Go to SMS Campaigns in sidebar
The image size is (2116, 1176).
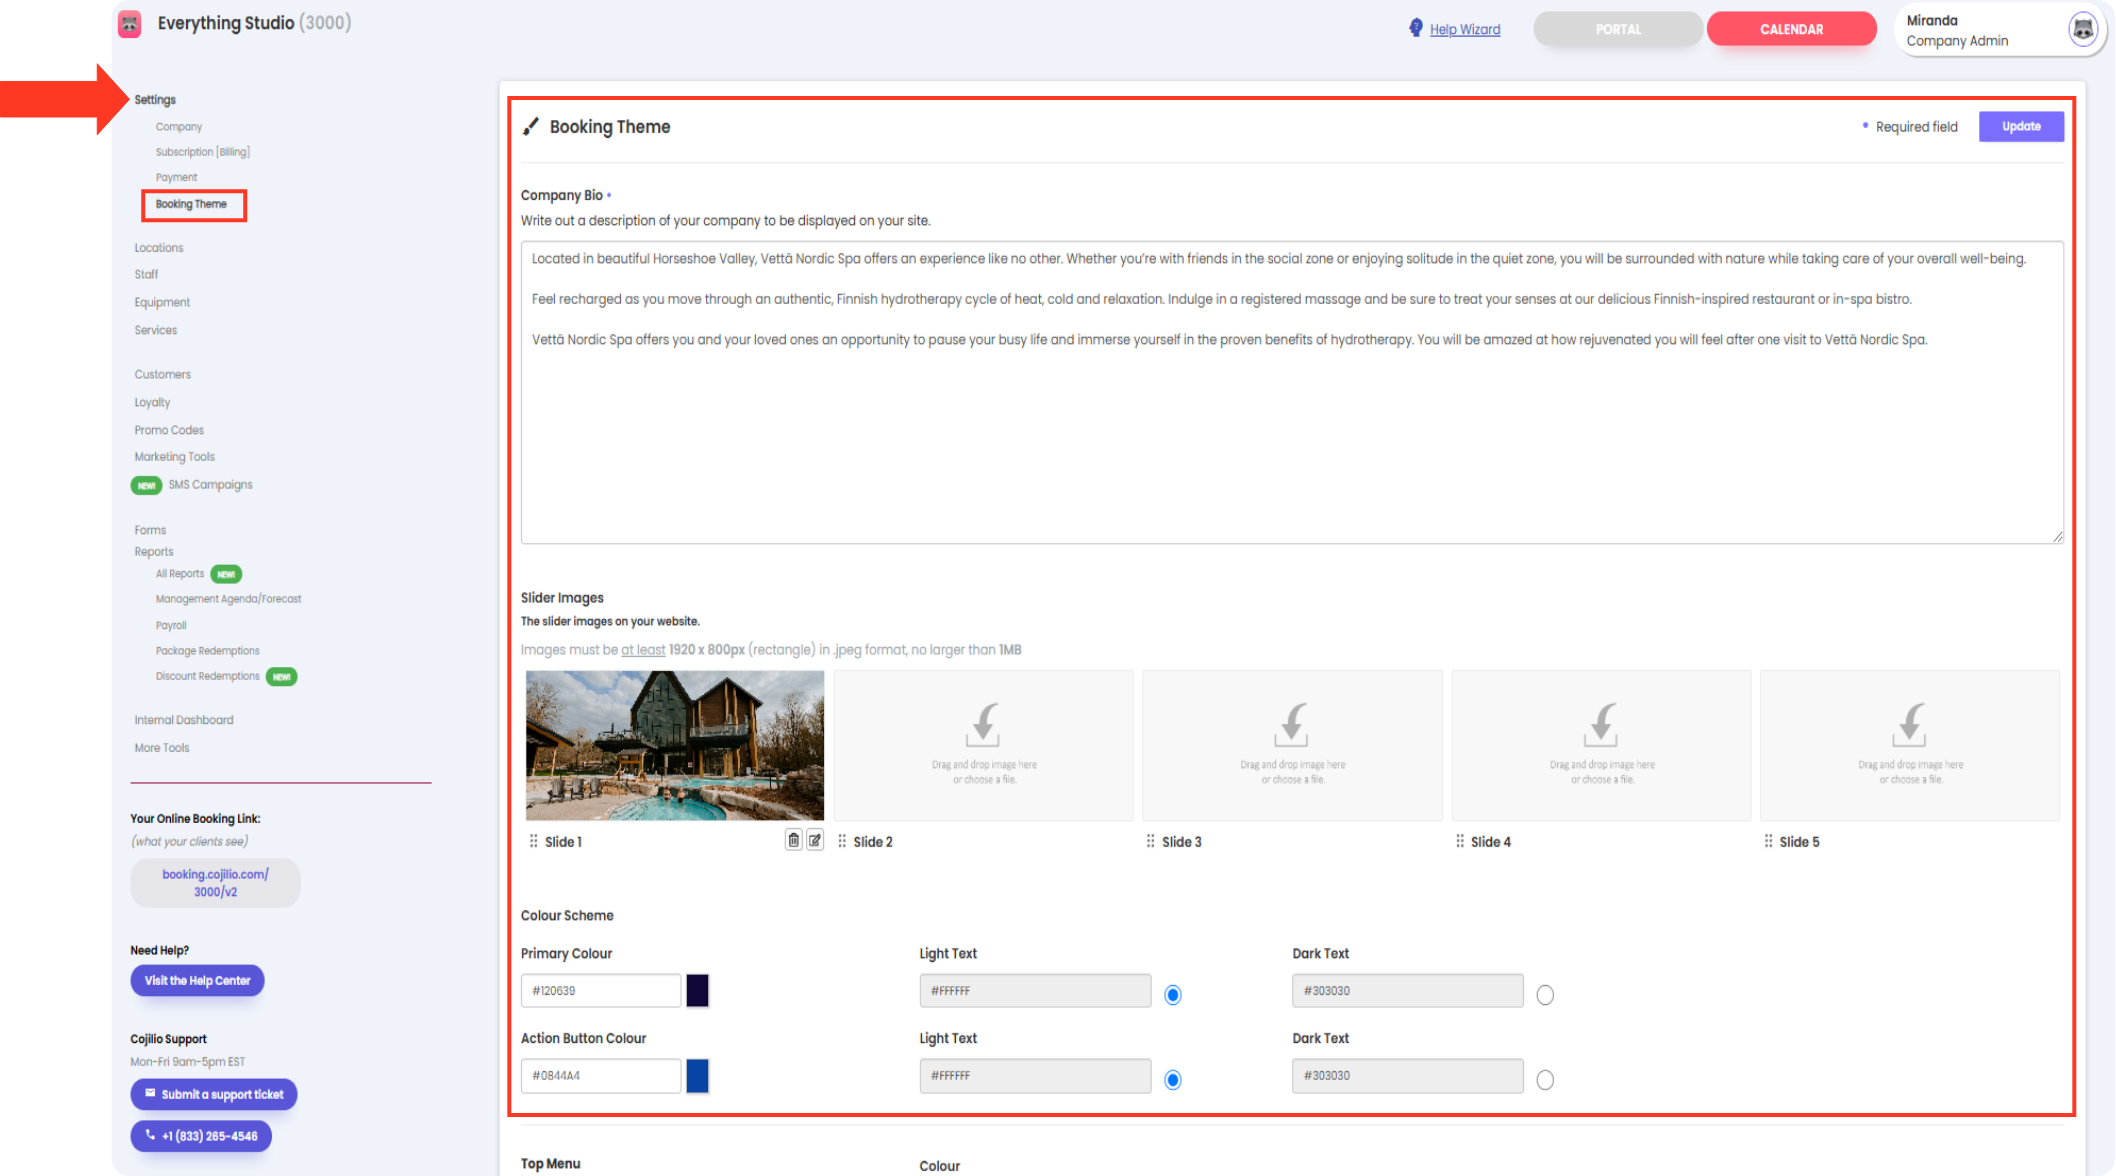[x=210, y=485]
